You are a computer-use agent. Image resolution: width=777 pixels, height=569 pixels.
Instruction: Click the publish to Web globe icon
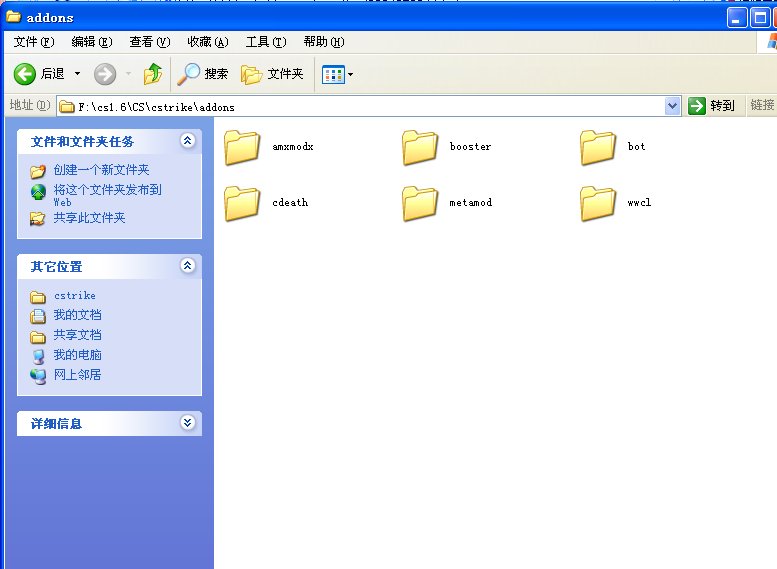(38, 192)
